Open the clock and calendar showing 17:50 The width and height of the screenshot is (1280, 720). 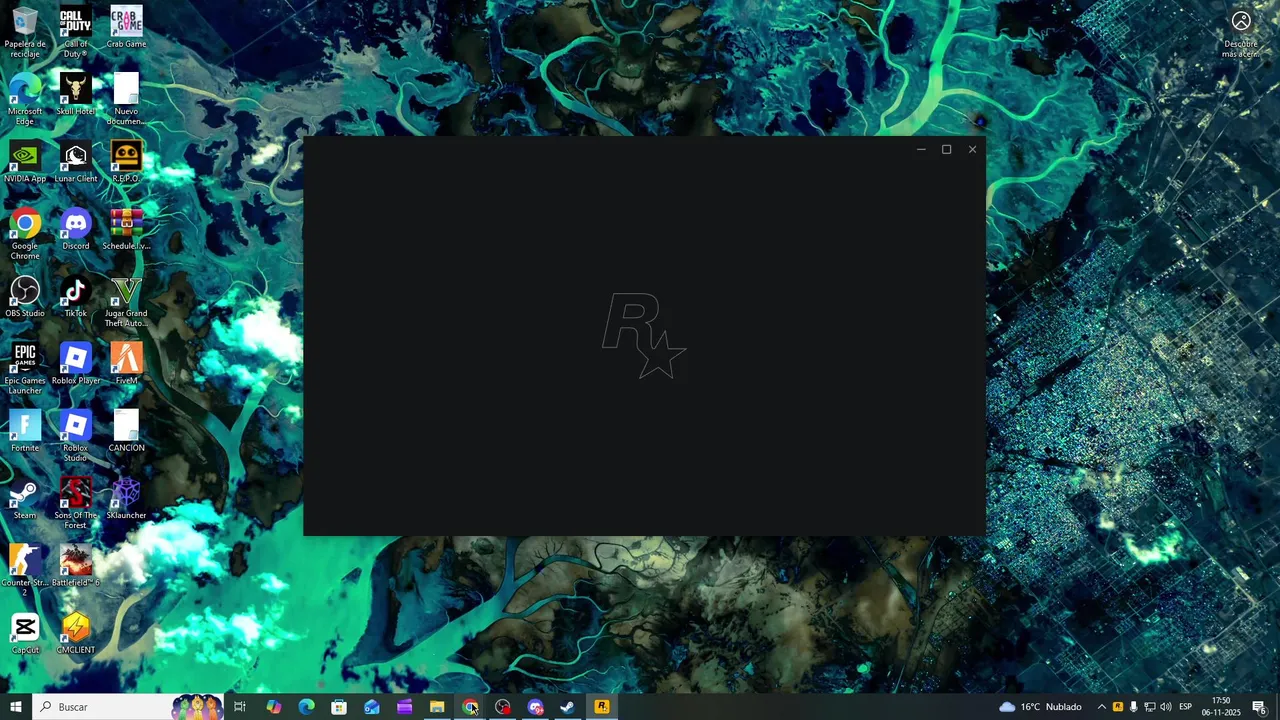[x=1220, y=707]
